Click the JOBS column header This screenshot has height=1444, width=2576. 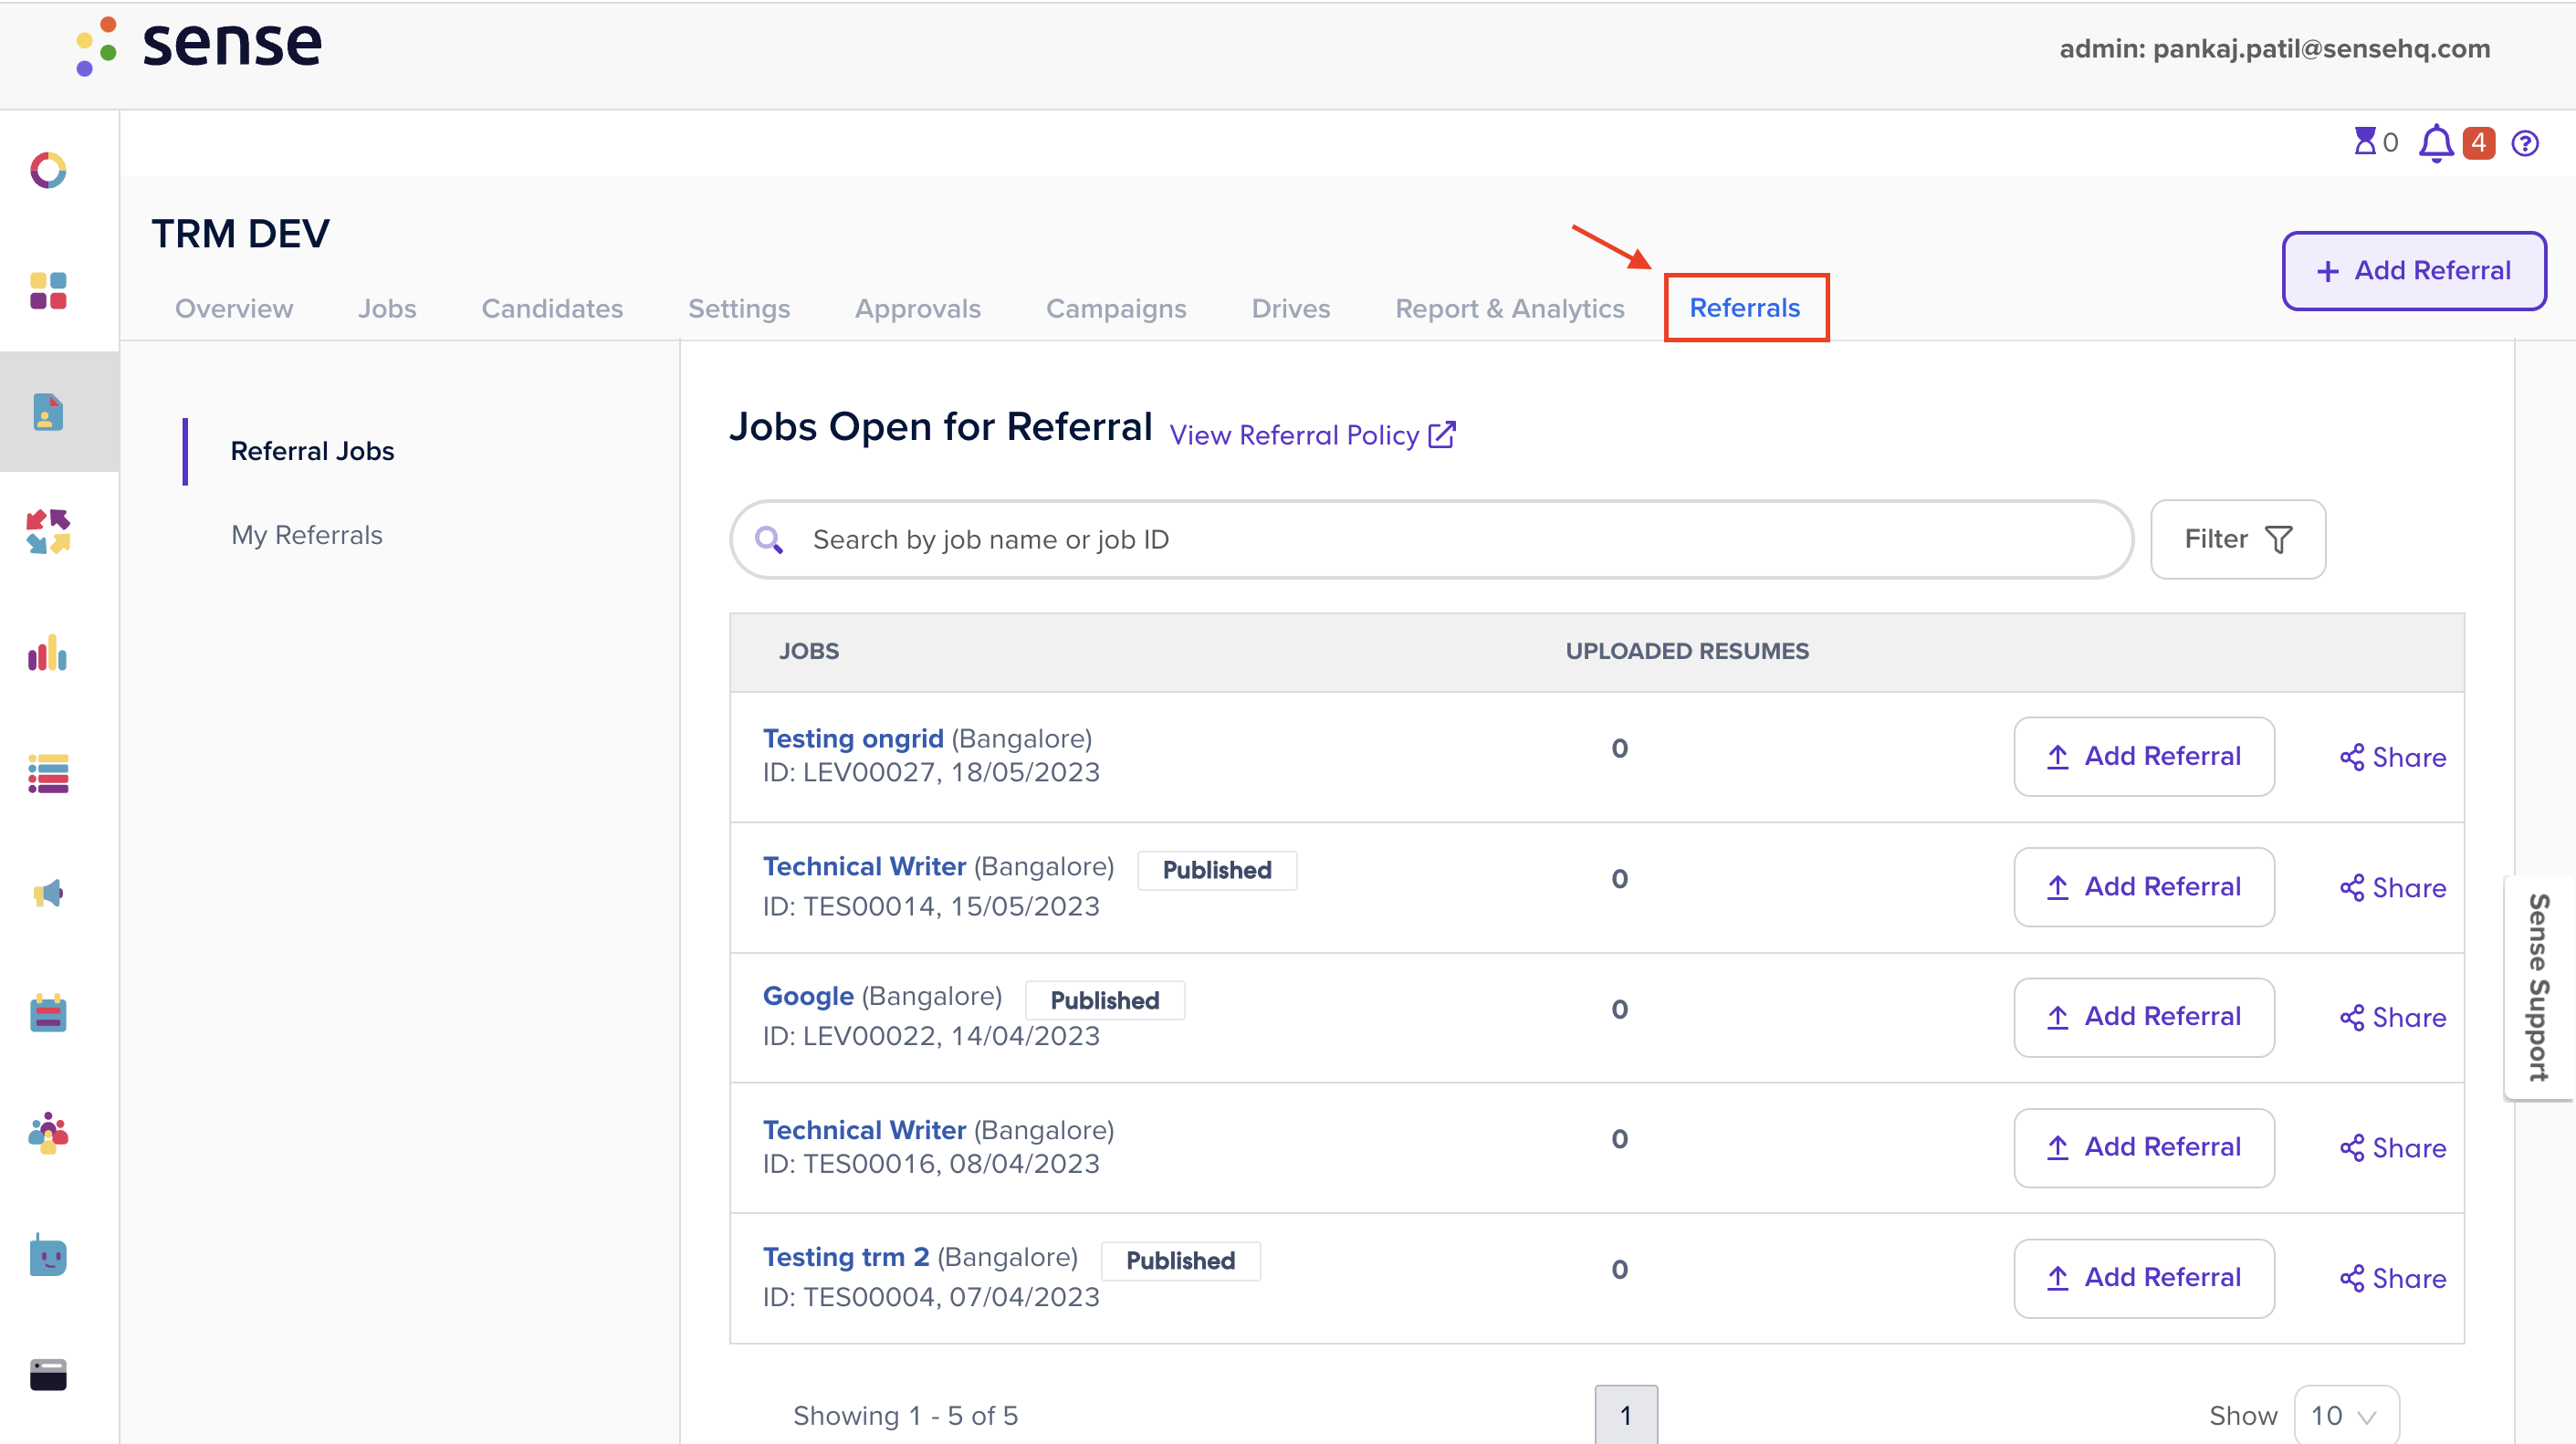pyautogui.click(x=809, y=652)
